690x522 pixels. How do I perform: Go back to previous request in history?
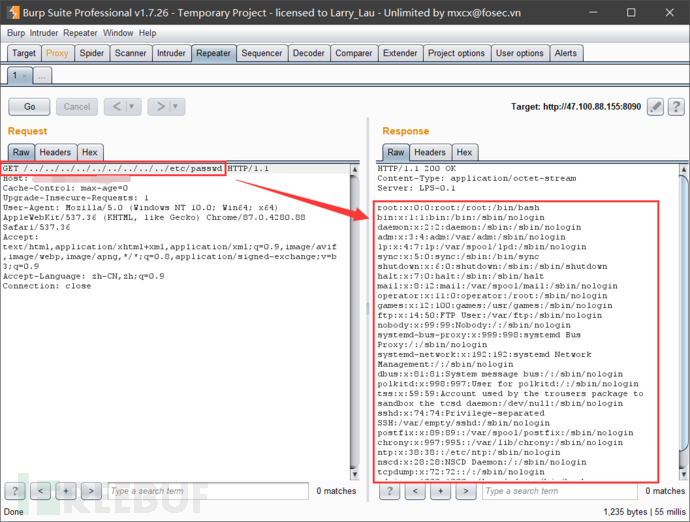tap(116, 107)
